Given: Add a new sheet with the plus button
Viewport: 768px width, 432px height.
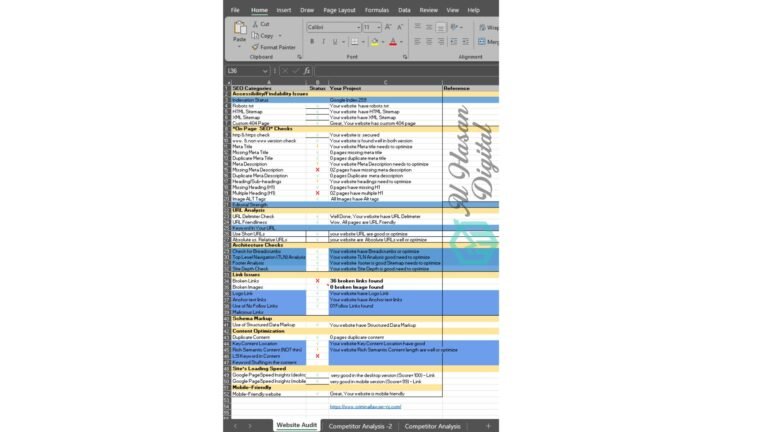Looking at the screenshot, I should (x=488, y=425).
